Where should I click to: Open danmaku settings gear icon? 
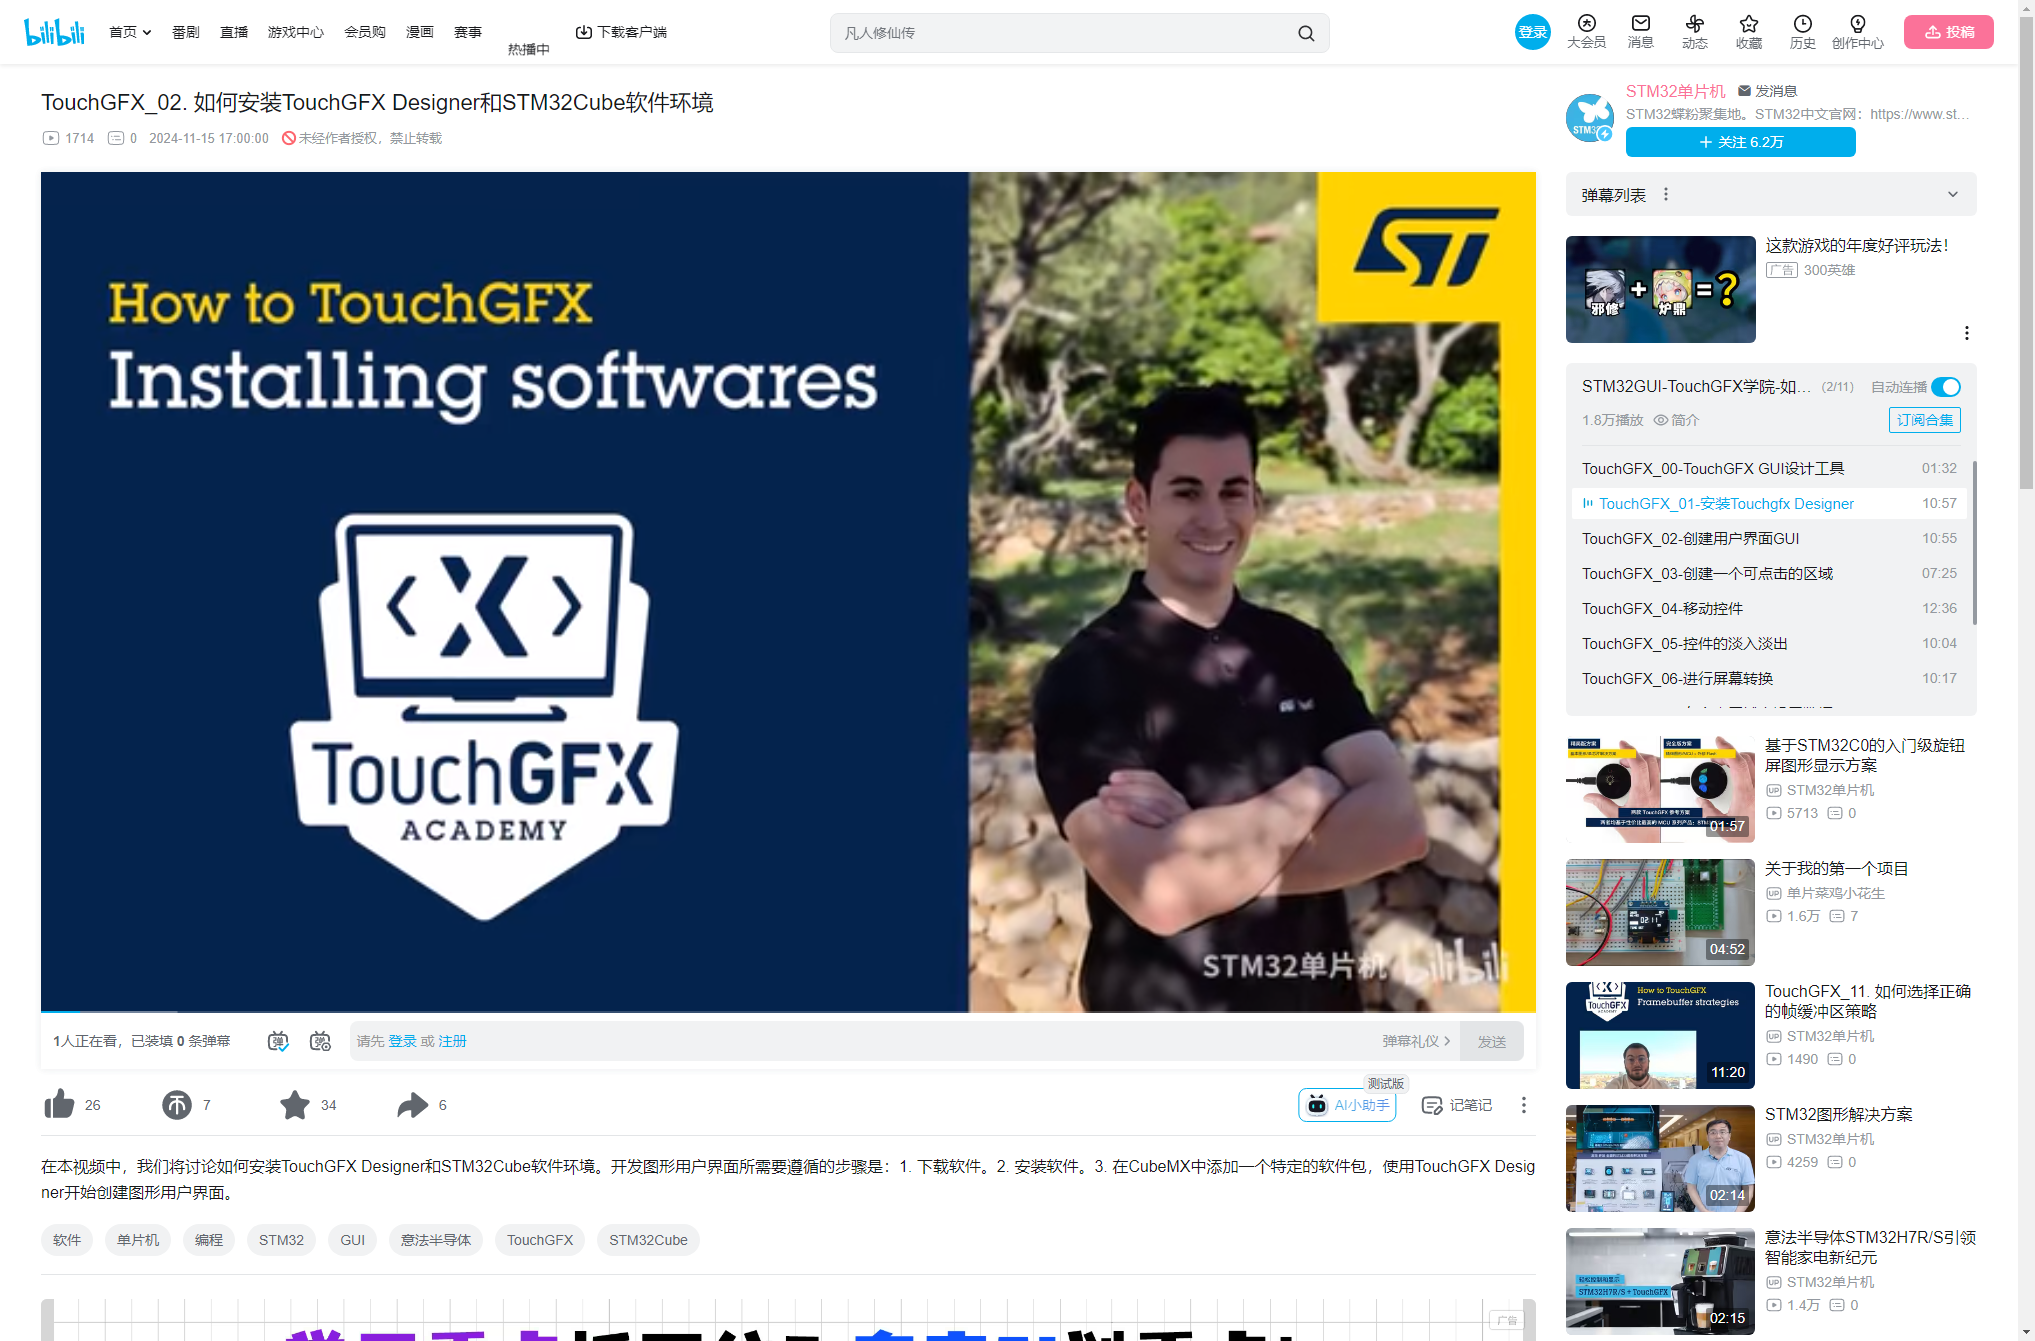320,1041
